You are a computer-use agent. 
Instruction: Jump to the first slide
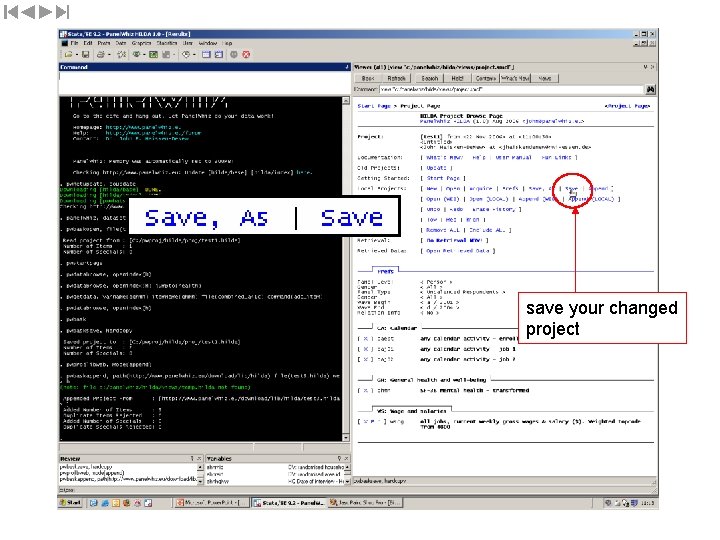(11, 12)
